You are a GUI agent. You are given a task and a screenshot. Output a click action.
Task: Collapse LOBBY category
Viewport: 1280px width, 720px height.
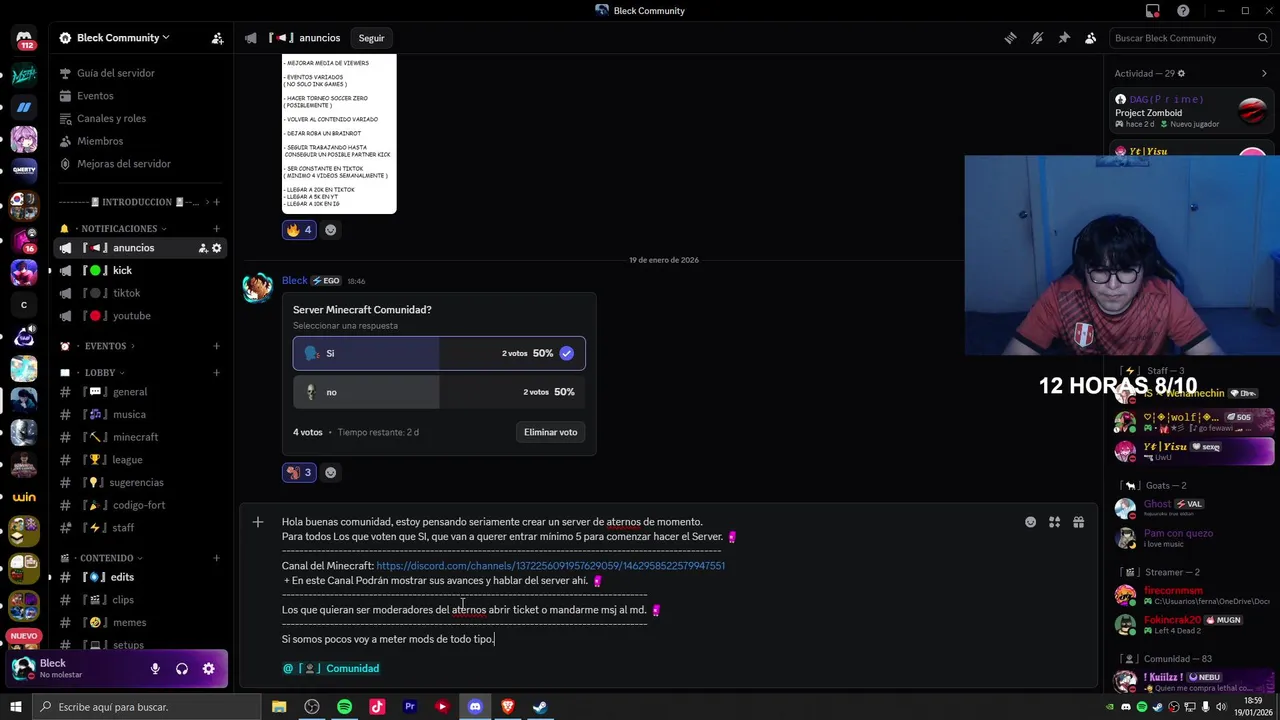pos(94,373)
